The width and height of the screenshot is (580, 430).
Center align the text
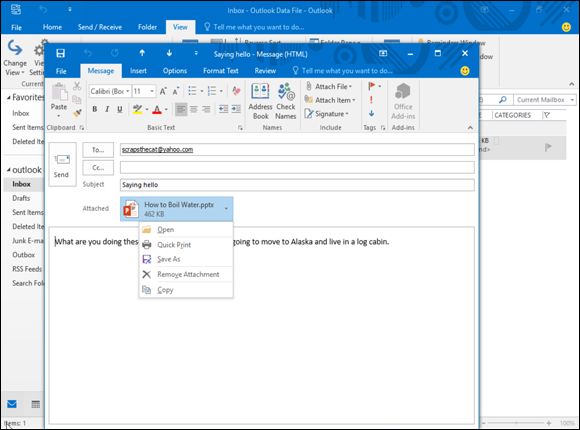click(x=193, y=109)
